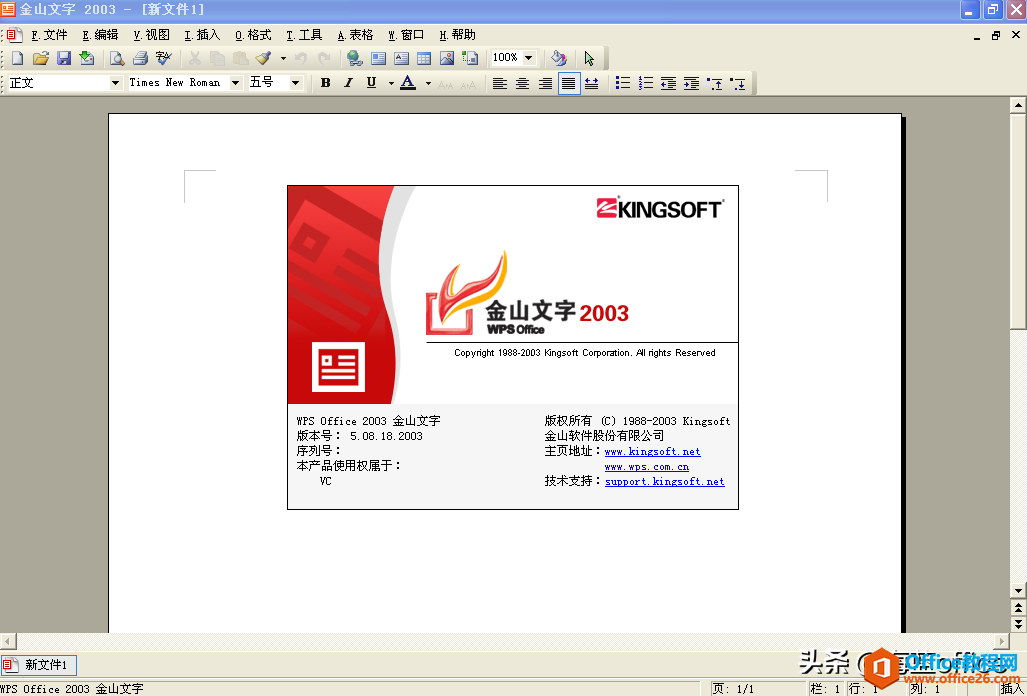This screenshot has width=1027, height=696.
Task: Toggle underline formatting
Action: pos(371,83)
